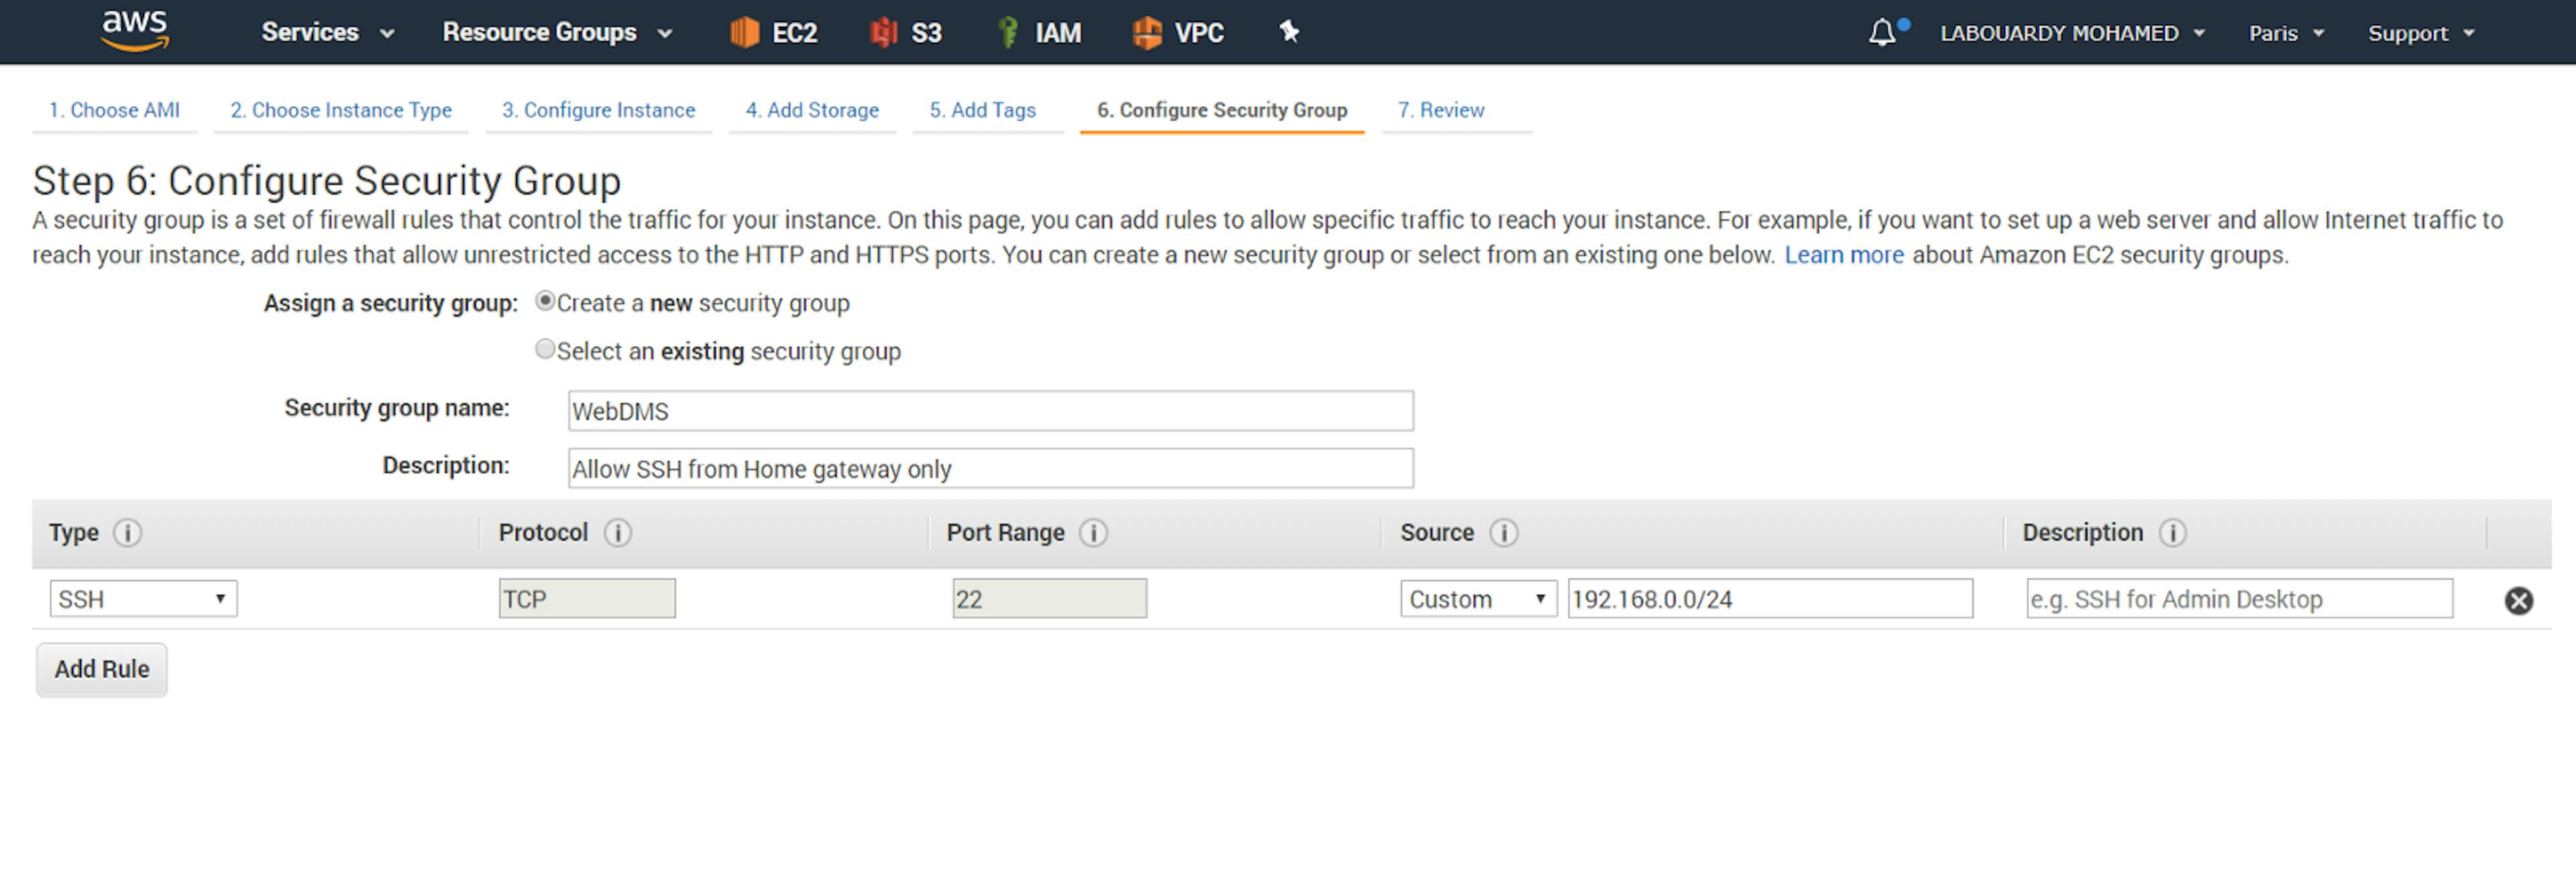Switch to 4. Add Storage tab
Screen dimensions: 2576x884
coord(811,110)
